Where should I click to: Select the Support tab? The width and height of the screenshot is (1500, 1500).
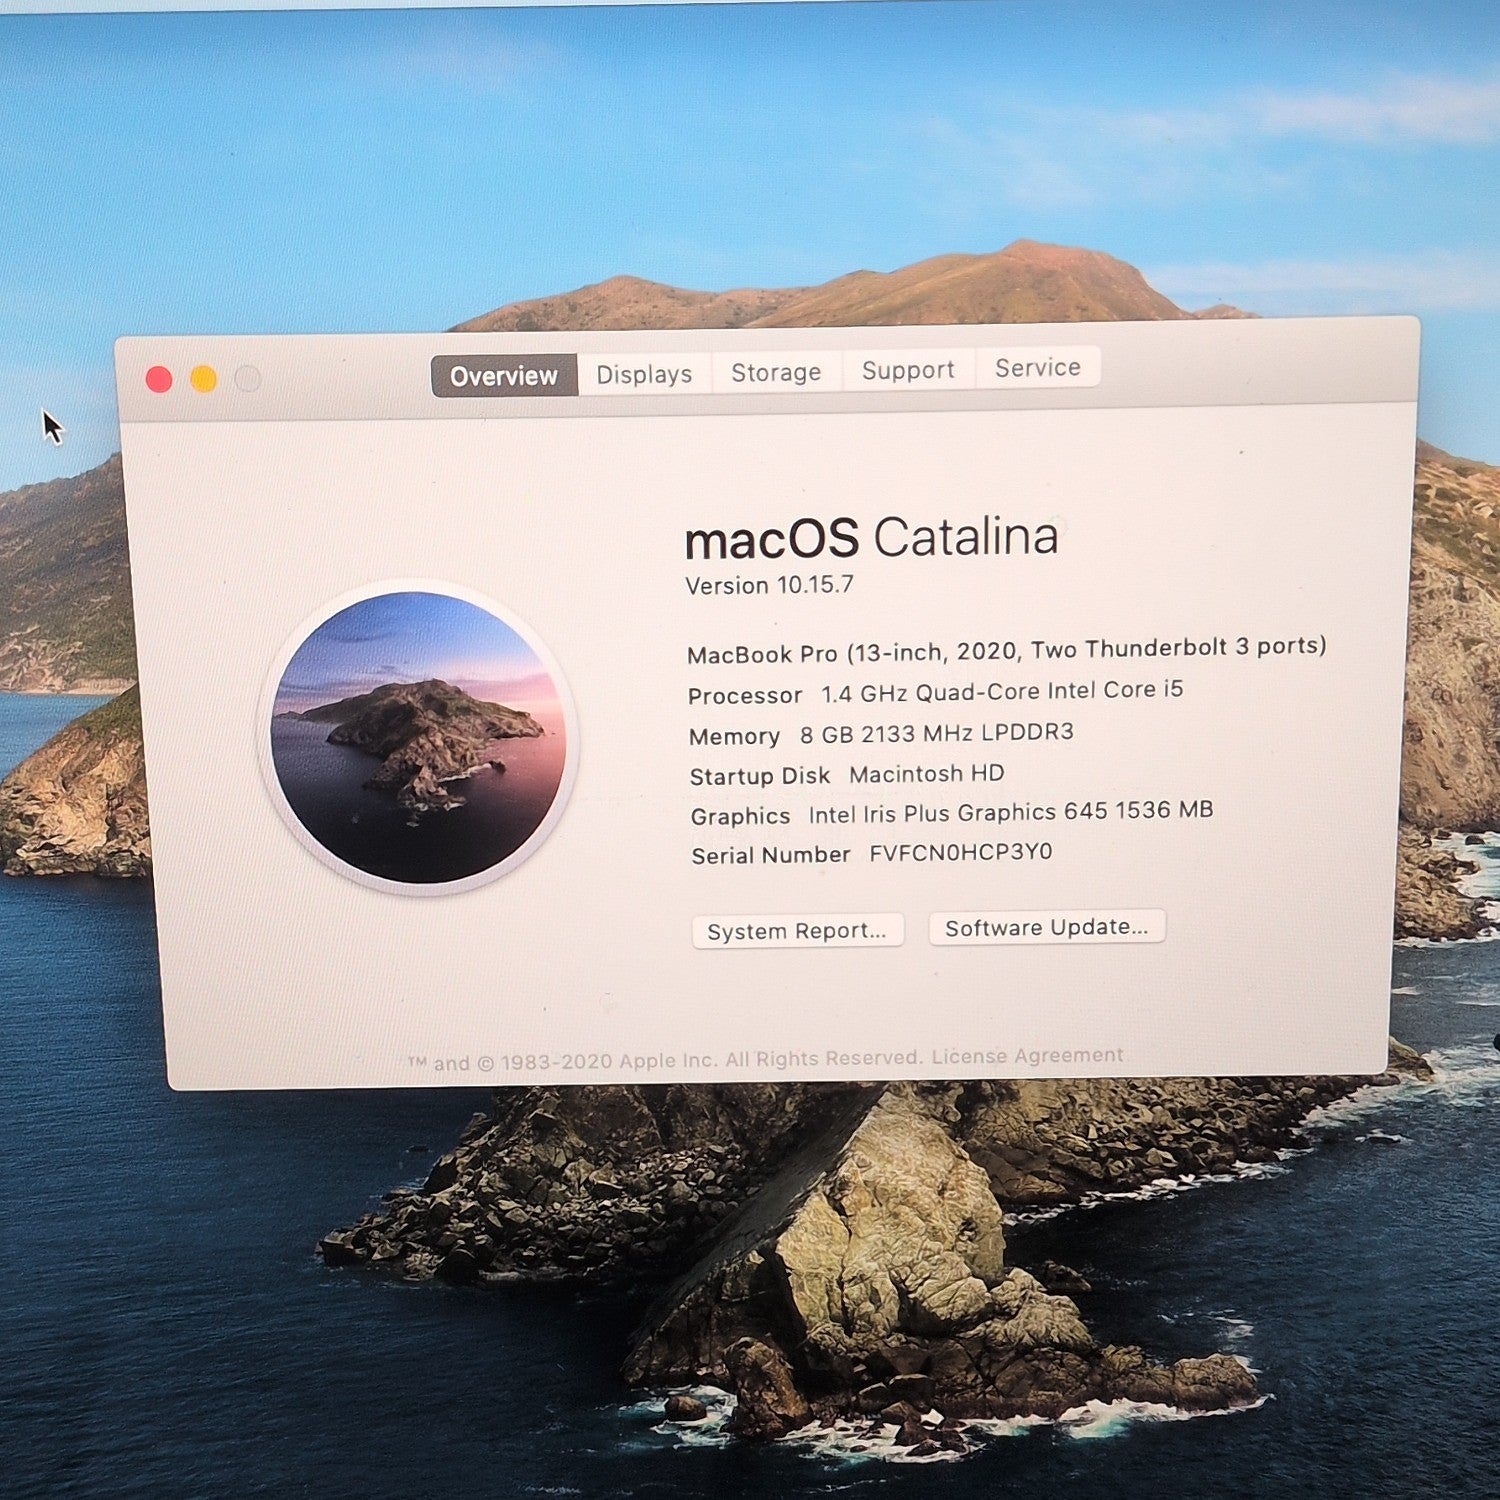point(908,369)
